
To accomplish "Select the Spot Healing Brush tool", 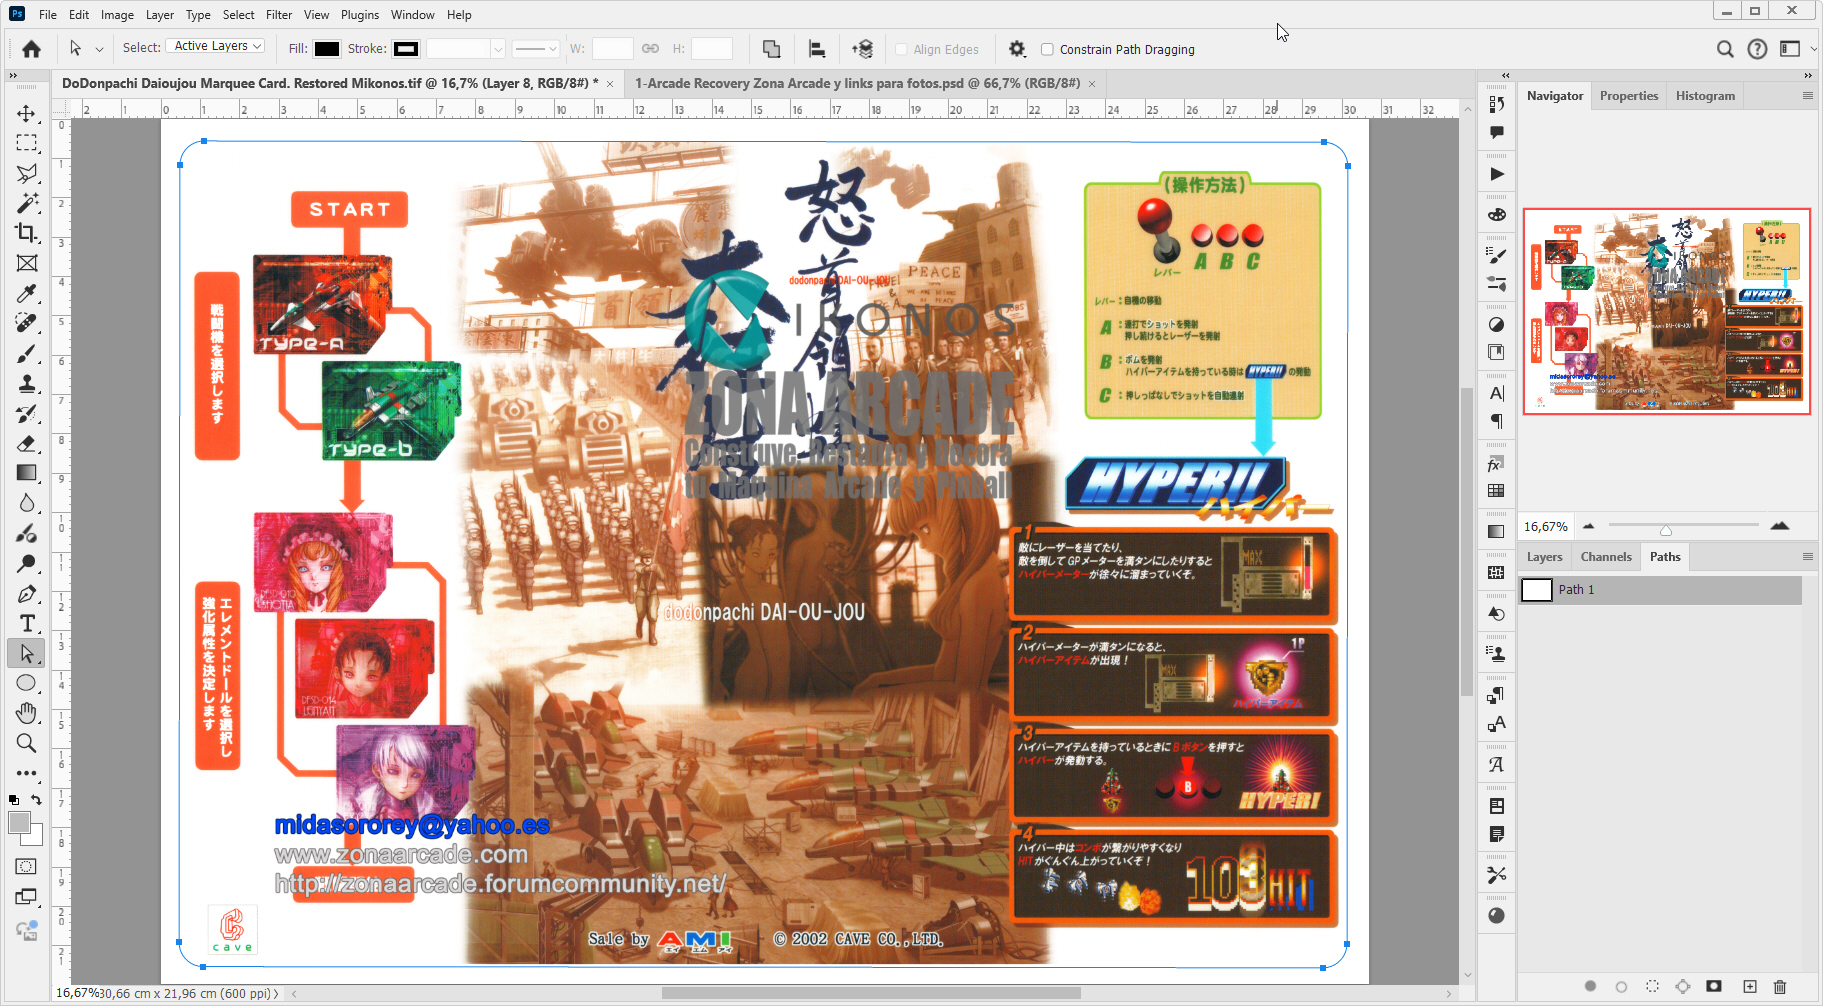I will click(x=27, y=323).
